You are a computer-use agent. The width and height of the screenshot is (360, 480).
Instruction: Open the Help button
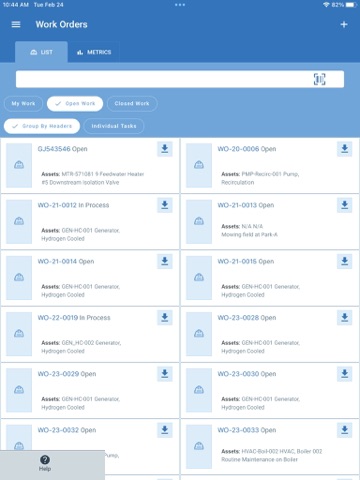coord(45,464)
